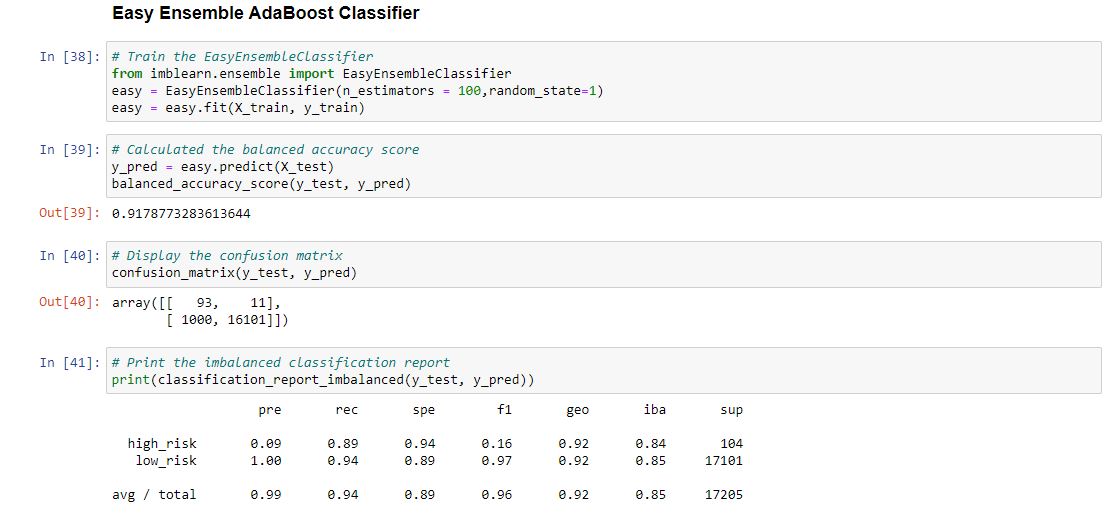Click the Out[40] prompt label

pyautogui.click(x=70, y=302)
